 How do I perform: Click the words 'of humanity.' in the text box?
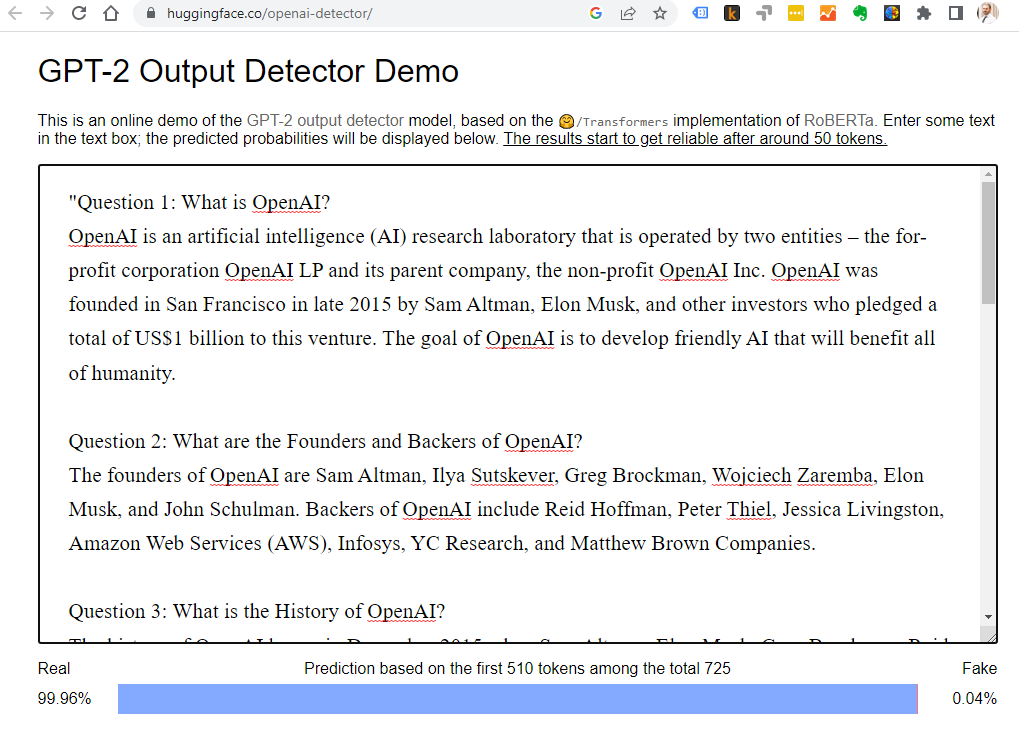coord(122,373)
